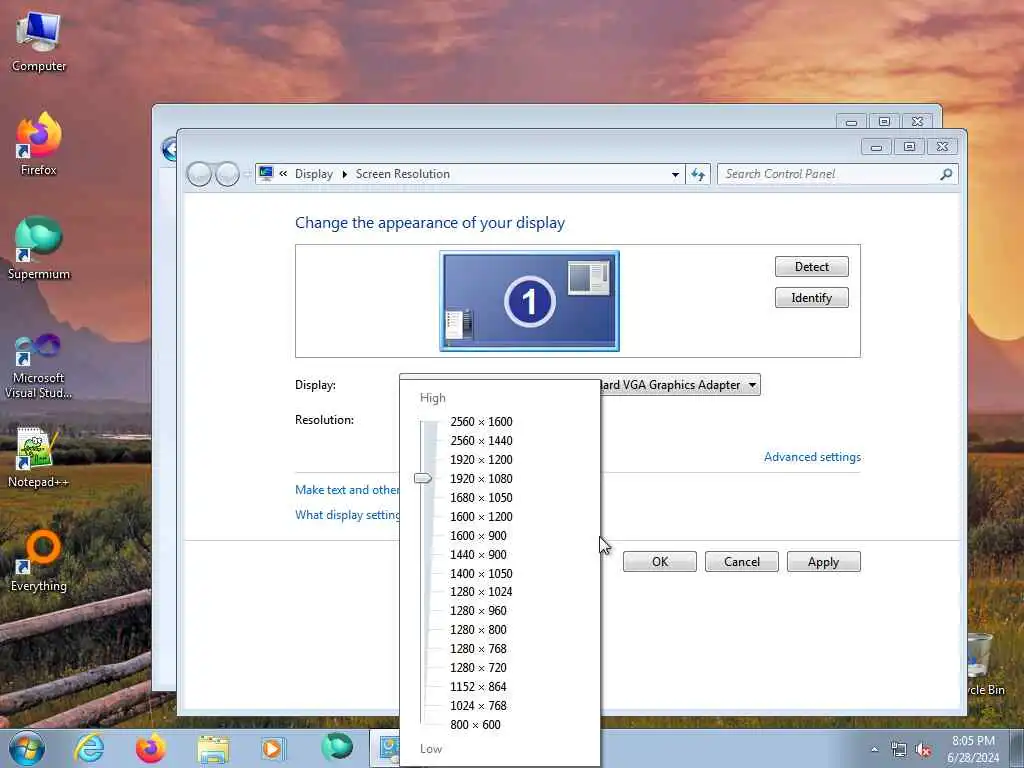1024x768 pixels.
Task: Select resolution 1600 × 900
Action: pos(478,536)
